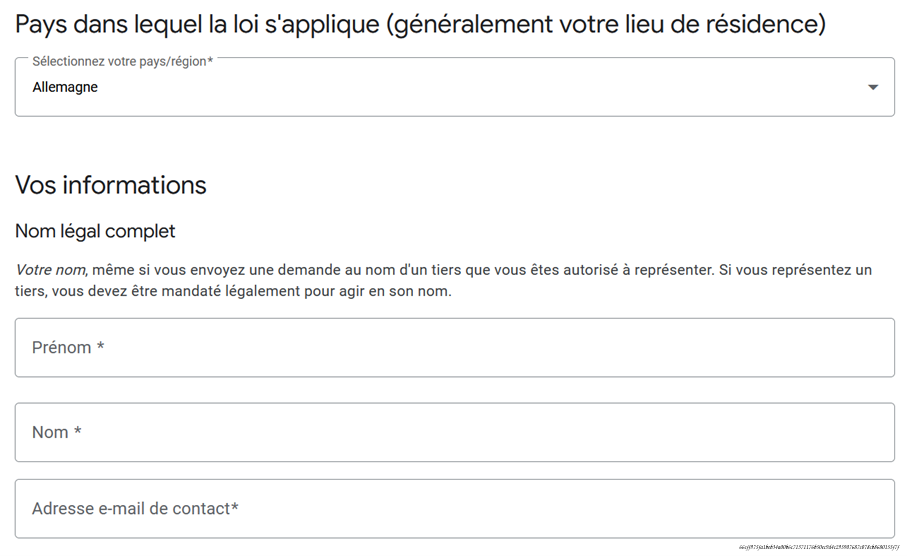Click the parenthetical 'généralement votre lieu de résidence'
The height and width of the screenshot is (556, 907).
point(605,24)
